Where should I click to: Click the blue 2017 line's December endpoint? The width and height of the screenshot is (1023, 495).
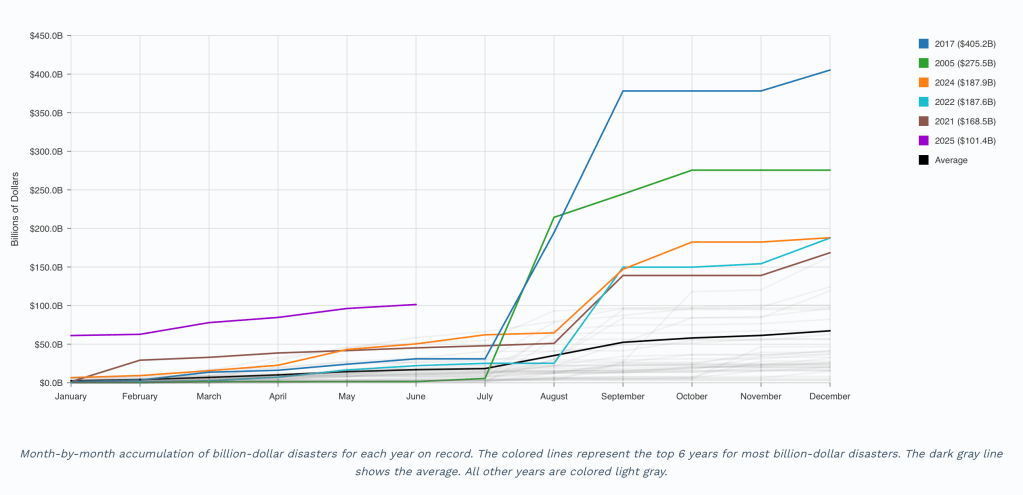[829, 70]
